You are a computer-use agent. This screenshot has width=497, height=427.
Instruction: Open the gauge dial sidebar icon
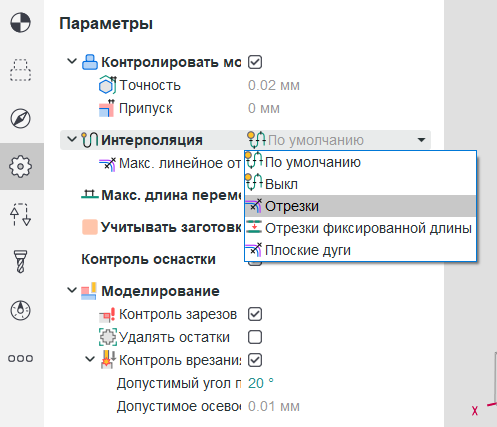(20, 310)
